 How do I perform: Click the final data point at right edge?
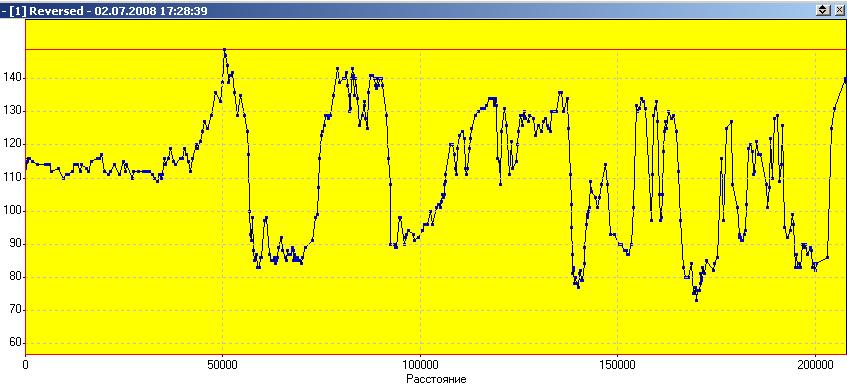845,79
